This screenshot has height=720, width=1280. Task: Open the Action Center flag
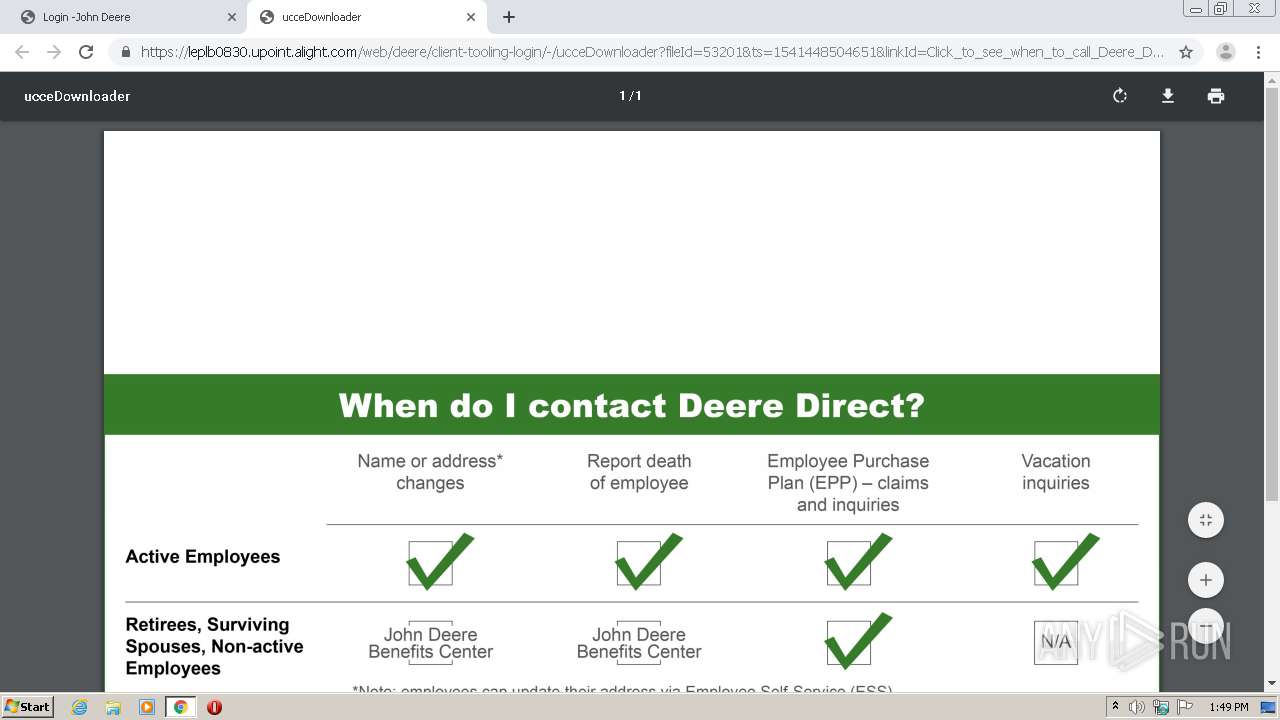pos(1185,707)
